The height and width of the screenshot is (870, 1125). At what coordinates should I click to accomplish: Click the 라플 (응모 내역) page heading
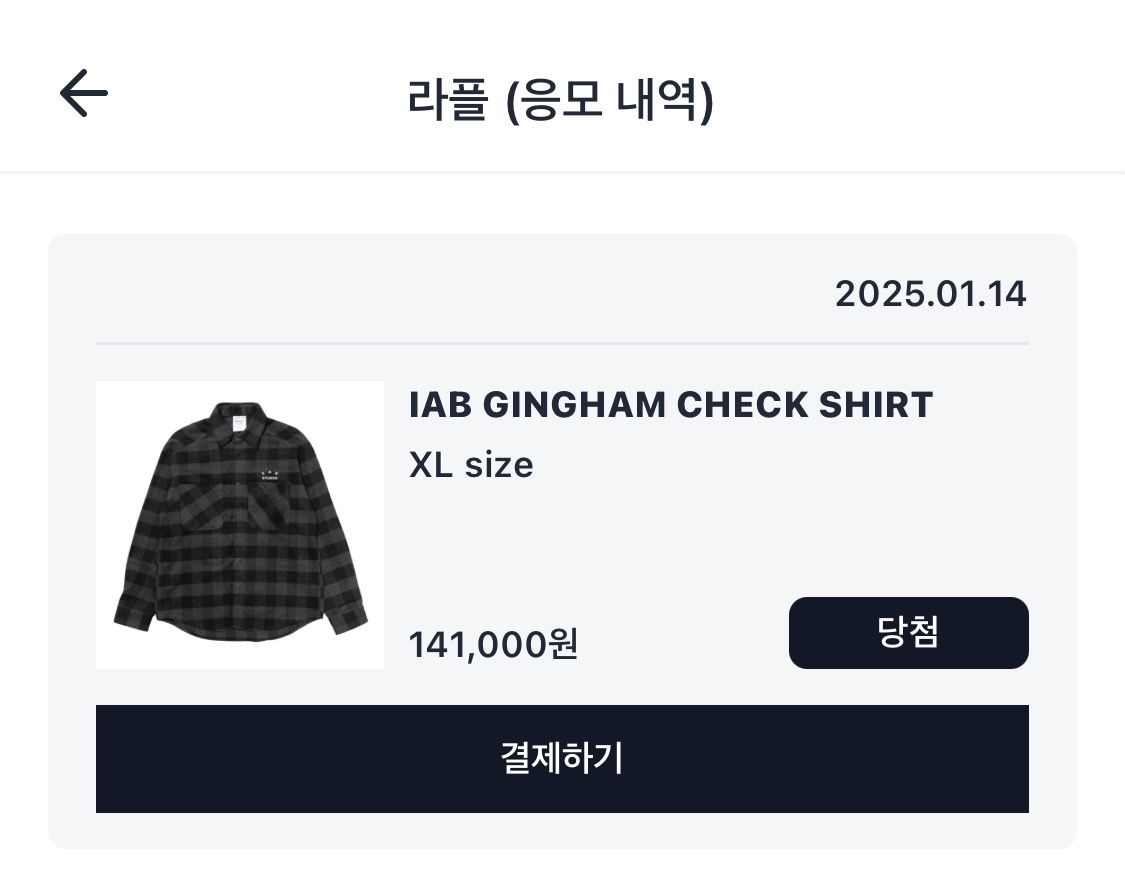pos(561,99)
